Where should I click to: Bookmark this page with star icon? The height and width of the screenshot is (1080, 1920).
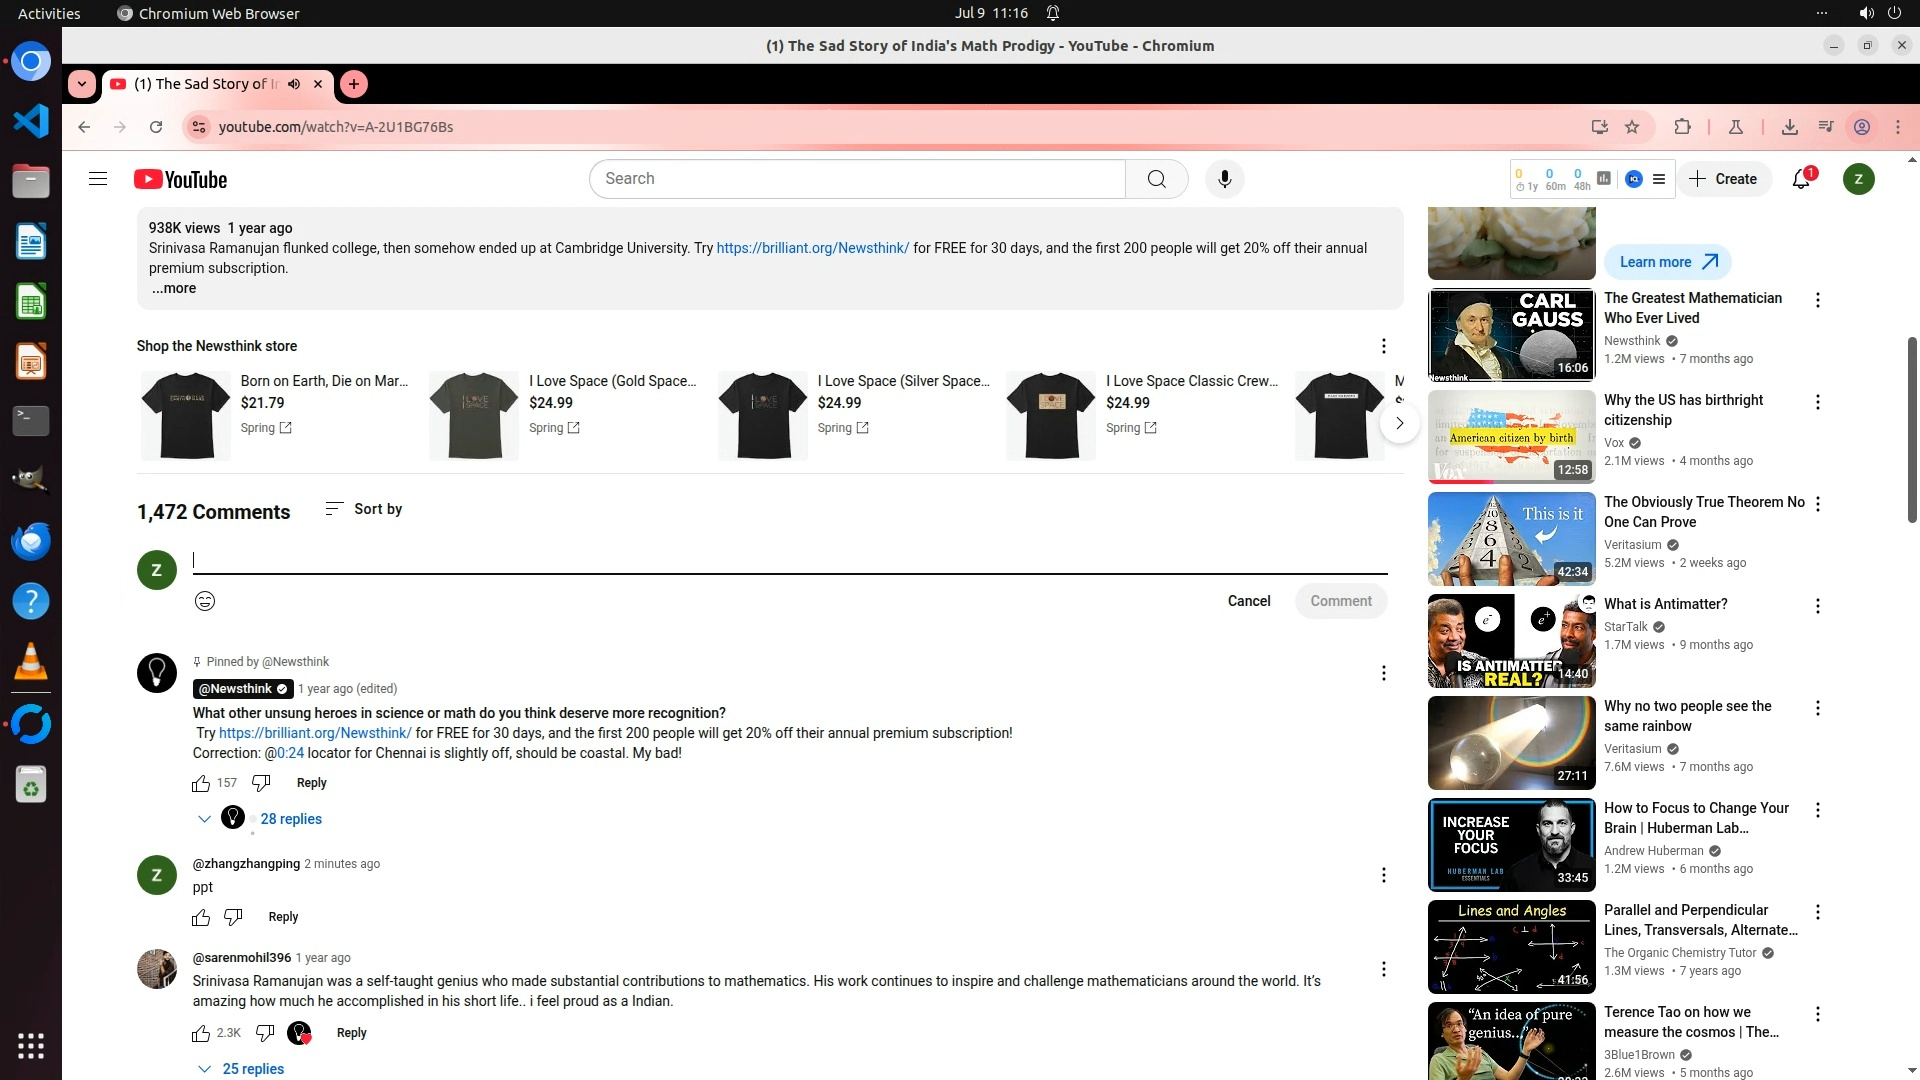pos(1632,127)
